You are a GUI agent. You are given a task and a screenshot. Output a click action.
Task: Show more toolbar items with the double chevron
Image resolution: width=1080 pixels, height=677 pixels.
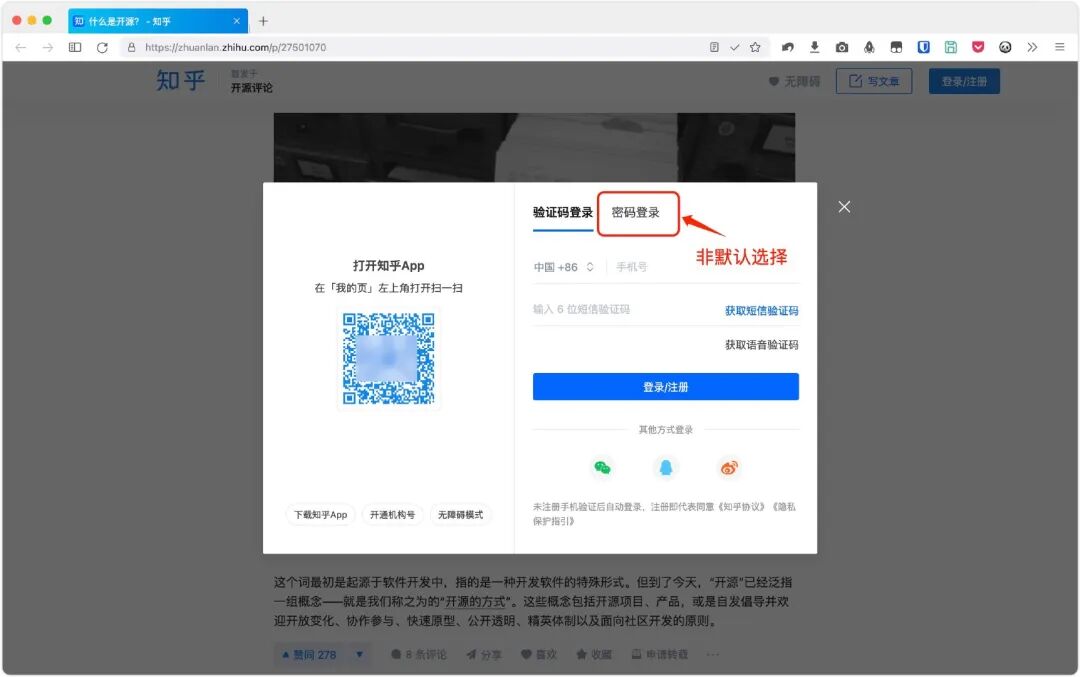point(1032,48)
